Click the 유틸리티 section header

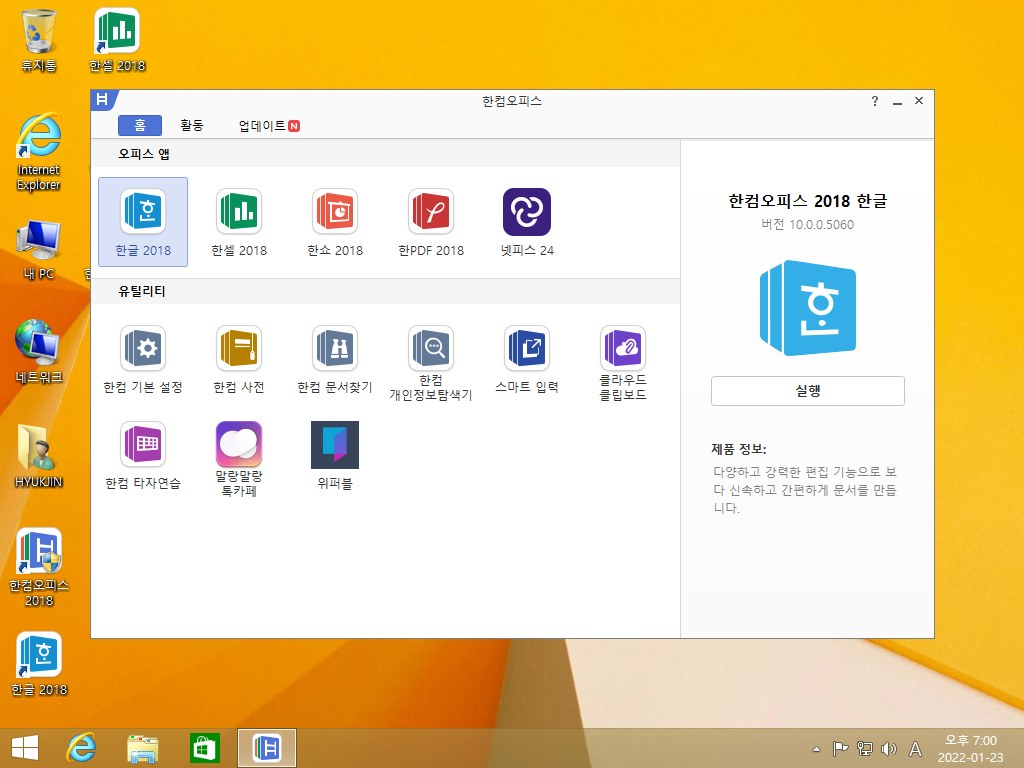click(142, 291)
